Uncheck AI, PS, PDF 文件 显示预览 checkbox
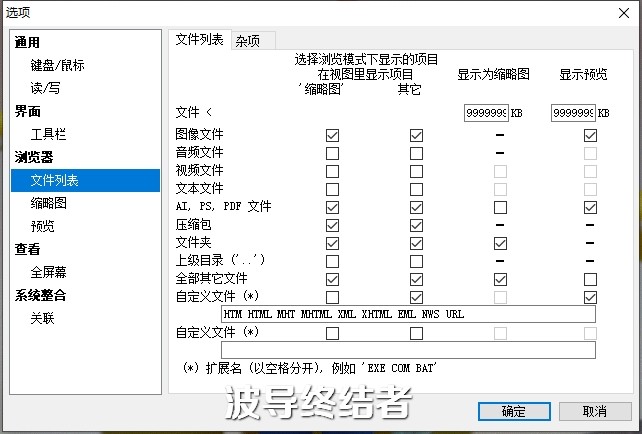This screenshot has height=434, width=642. point(590,208)
